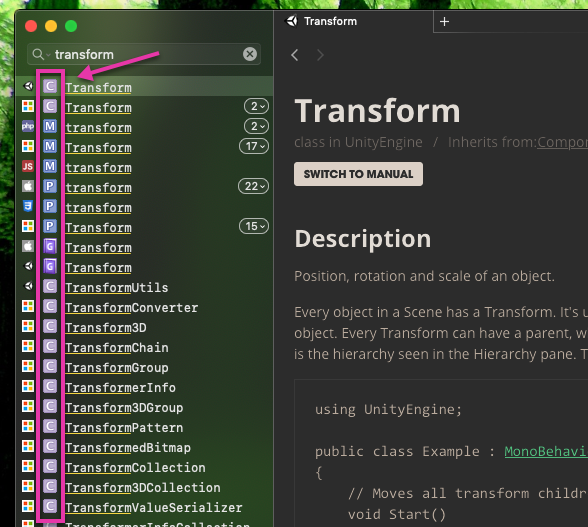Open the Component inheritance link
This screenshot has width=588, height=527.
click(x=562, y=143)
